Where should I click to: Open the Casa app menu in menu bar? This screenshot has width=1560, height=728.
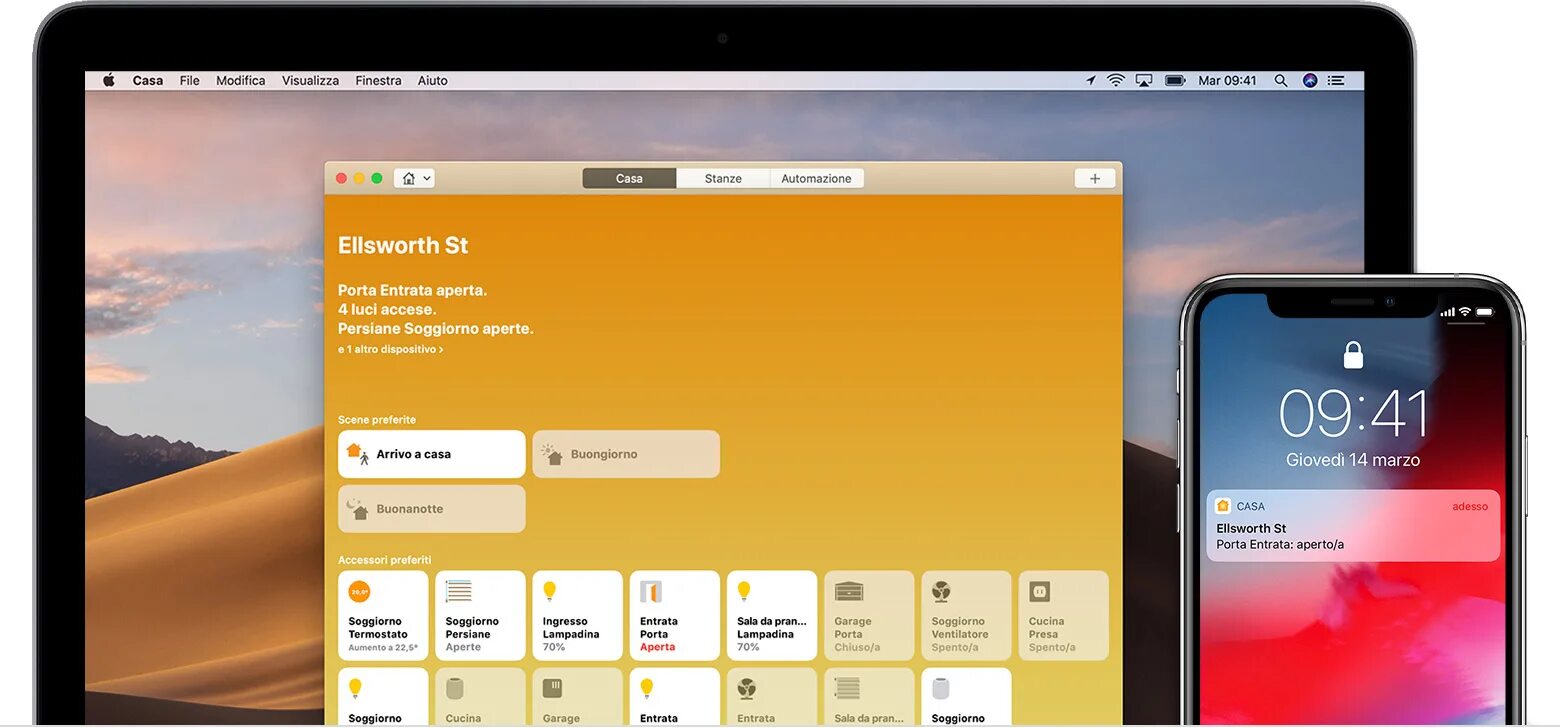click(148, 80)
